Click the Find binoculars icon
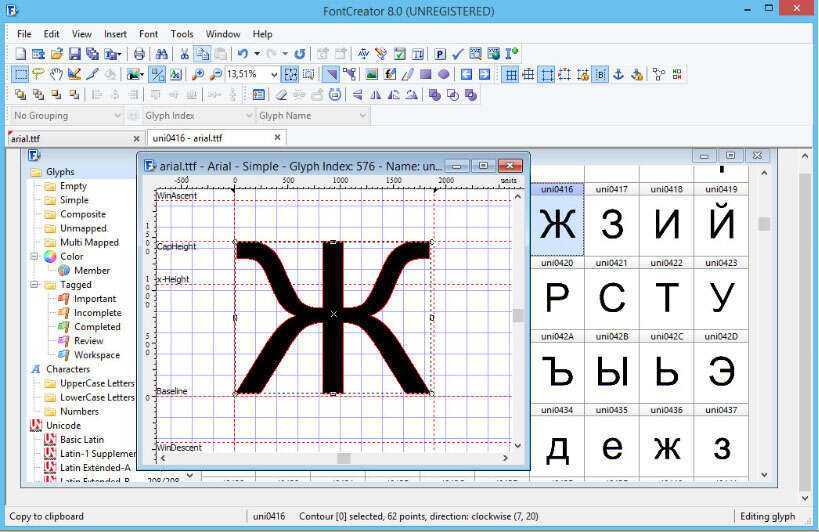Image resolution: width=819 pixels, height=532 pixels. point(161,54)
